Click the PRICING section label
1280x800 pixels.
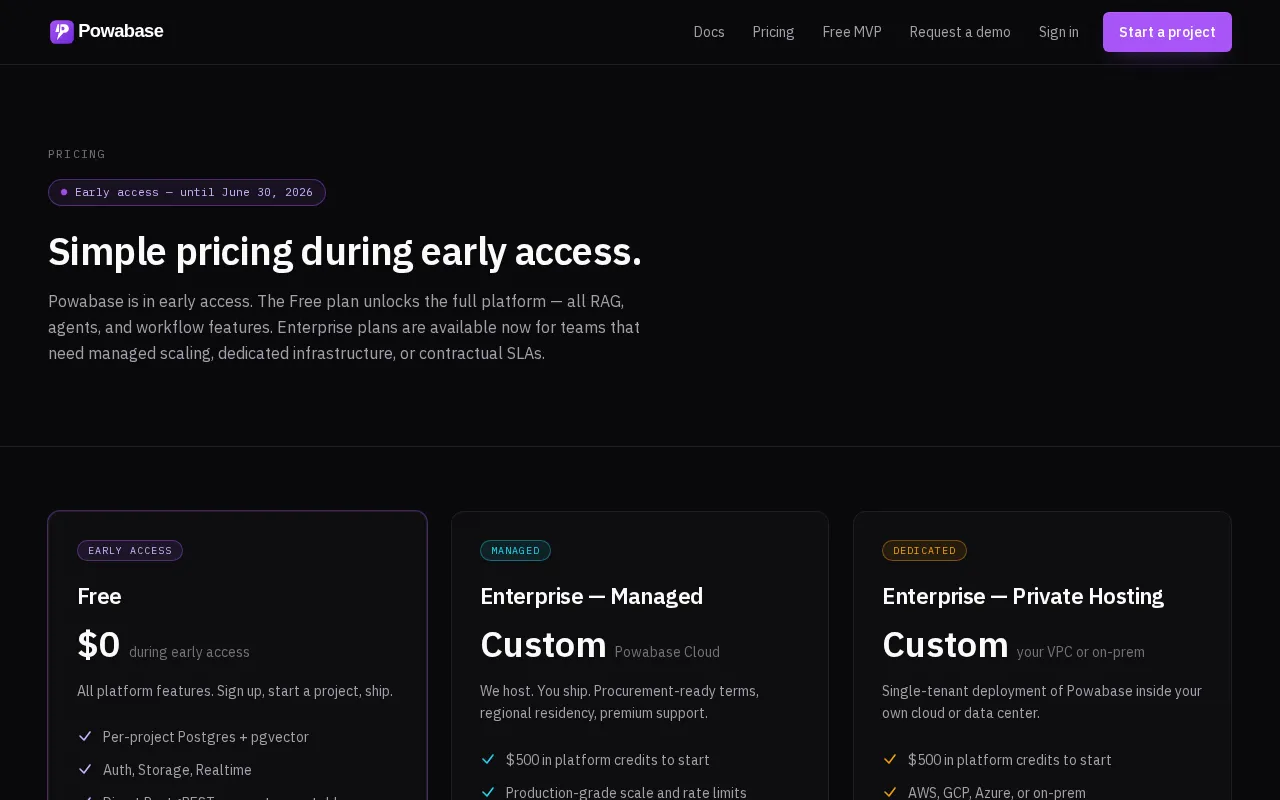(77, 154)
